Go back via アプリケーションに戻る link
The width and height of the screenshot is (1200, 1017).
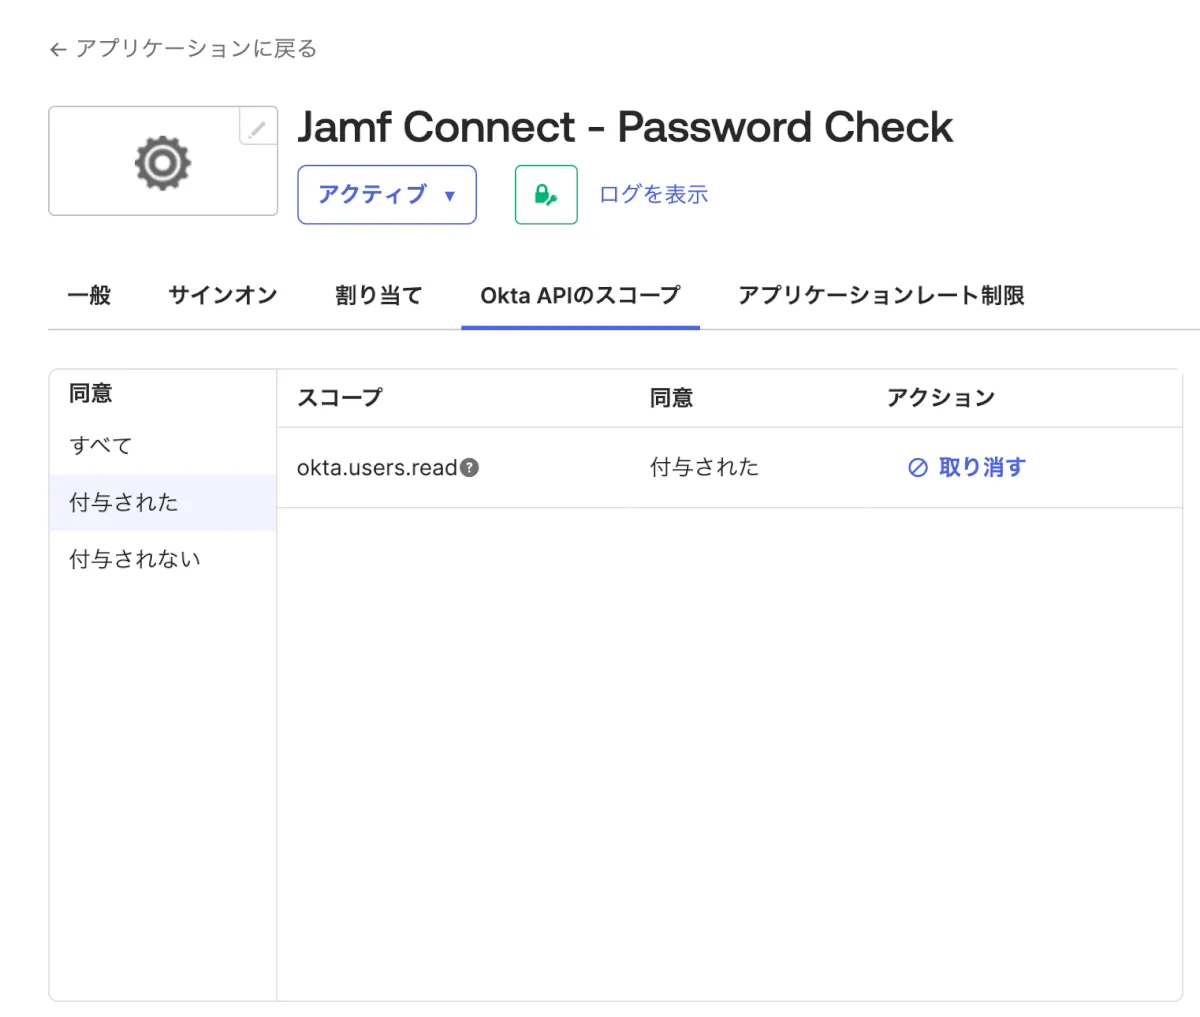(196, 49)
